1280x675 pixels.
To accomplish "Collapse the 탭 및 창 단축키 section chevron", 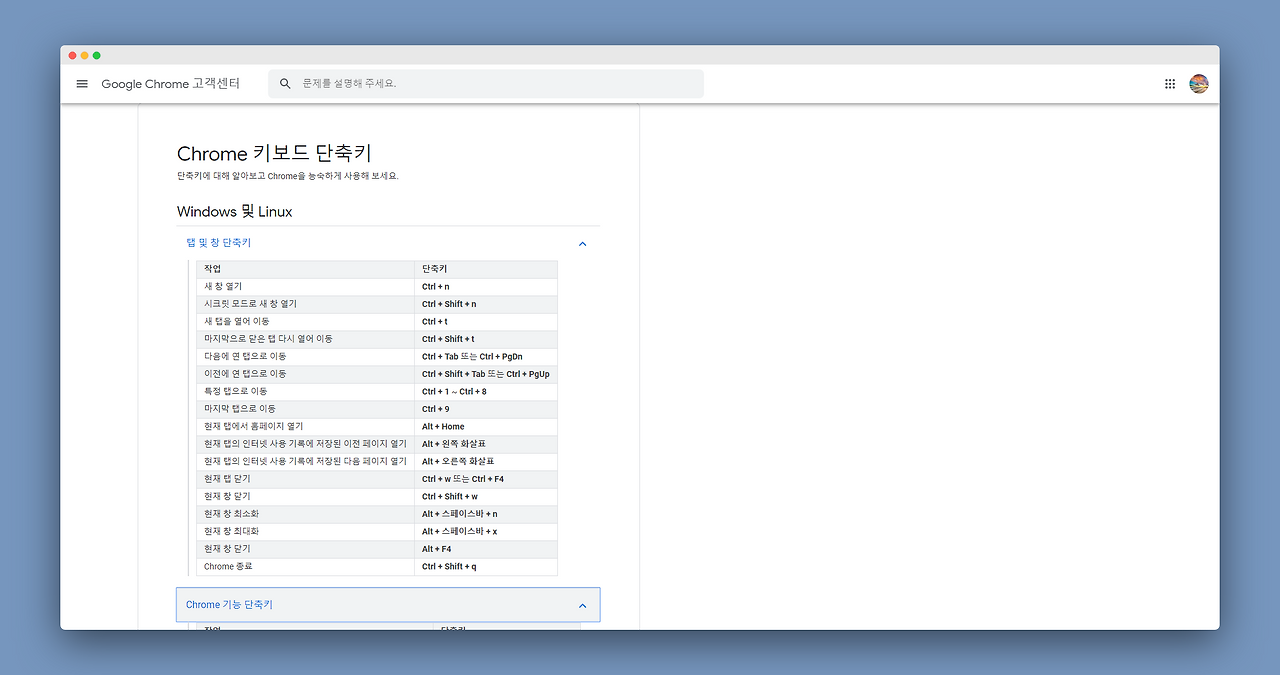I will click(x=582, y=244).
